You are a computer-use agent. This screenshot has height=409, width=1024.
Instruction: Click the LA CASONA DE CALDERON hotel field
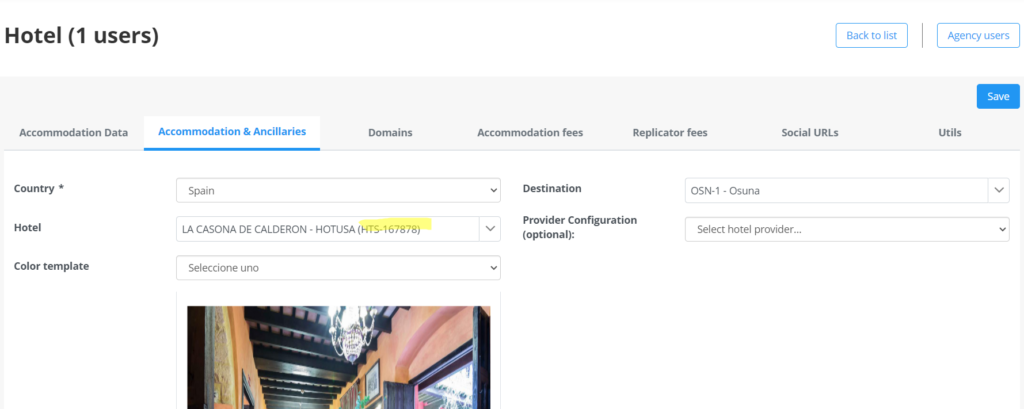pyautogui.click(x=328, y=229)
